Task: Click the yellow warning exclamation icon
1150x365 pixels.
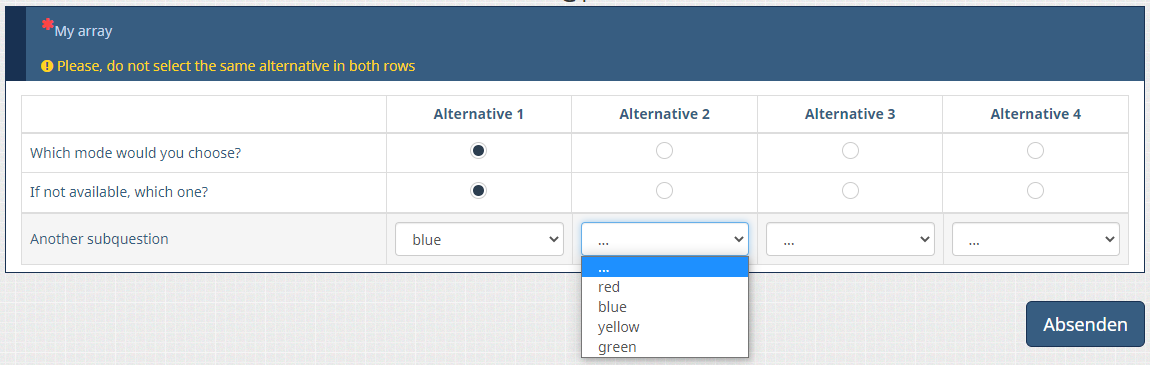Action: click(x=47, y=66)
